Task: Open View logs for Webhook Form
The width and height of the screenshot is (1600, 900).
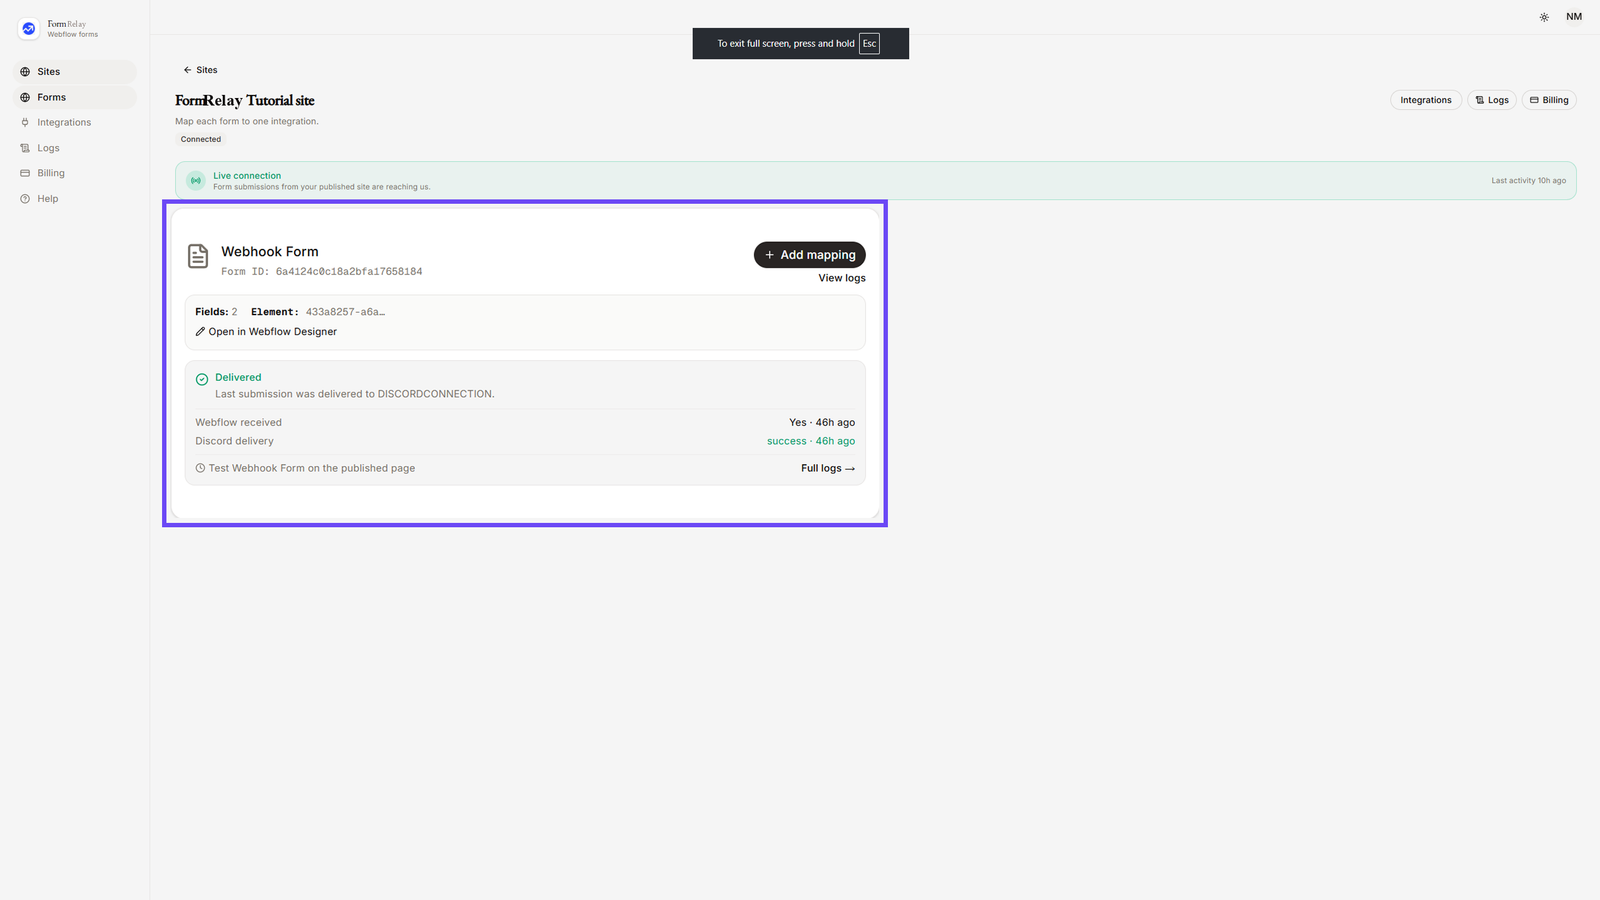Action: [x=842, y=278]
